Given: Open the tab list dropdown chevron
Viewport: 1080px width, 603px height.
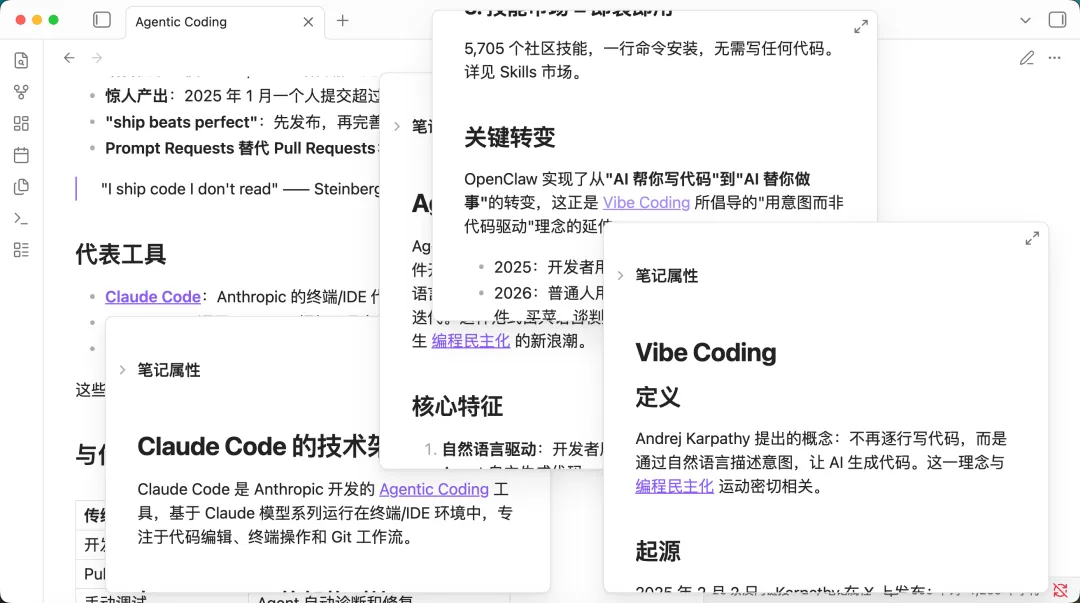Looking at the screenshot, I should point(1026,21).
